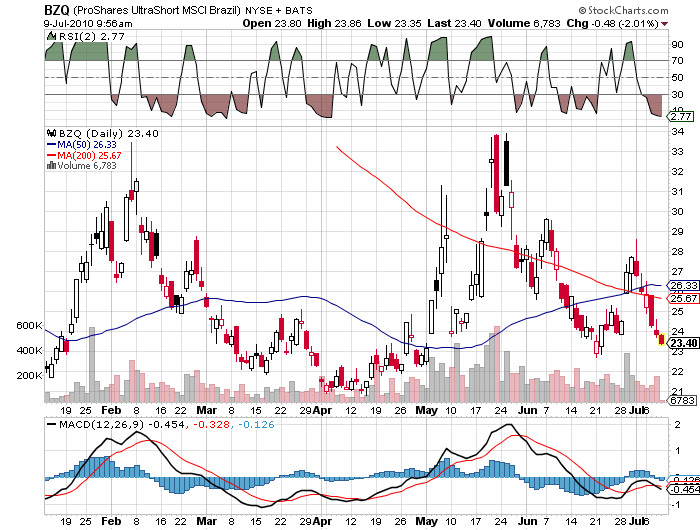This screenshot has width=700, height=530.
Task: Click the red down-arrow change indicator
Action: (665, 24)
